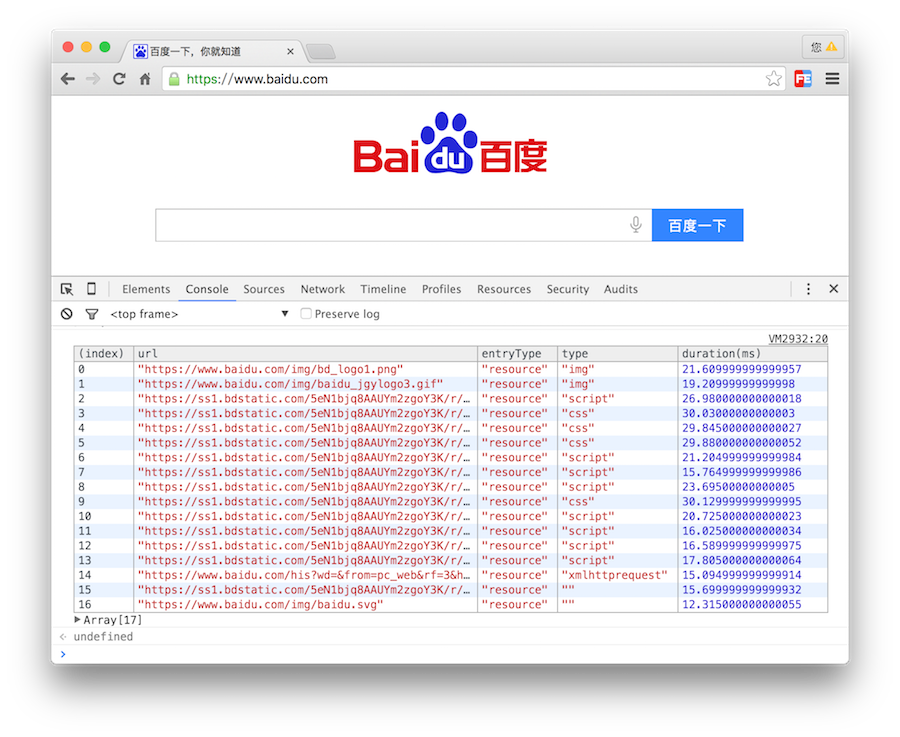Sort by the type column header
Image resolution: width=900 pixels, height=737 pixels.
coord(618,354)
